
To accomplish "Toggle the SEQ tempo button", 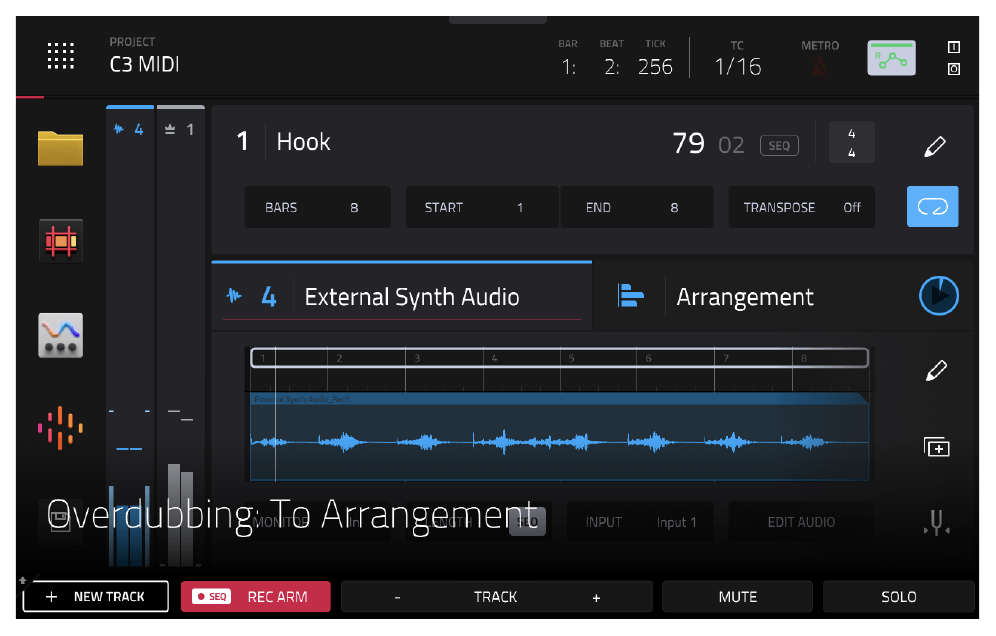I will pos(779,145).
